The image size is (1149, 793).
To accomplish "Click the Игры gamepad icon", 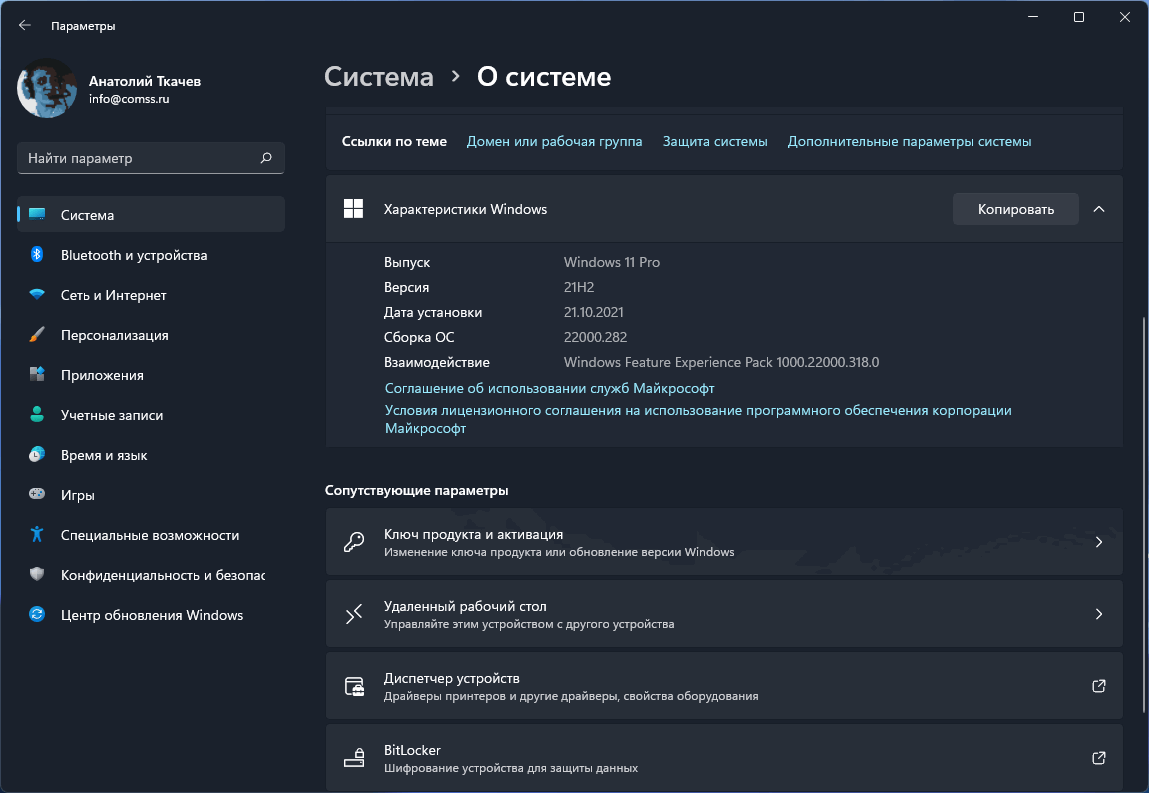I will 37,495.
